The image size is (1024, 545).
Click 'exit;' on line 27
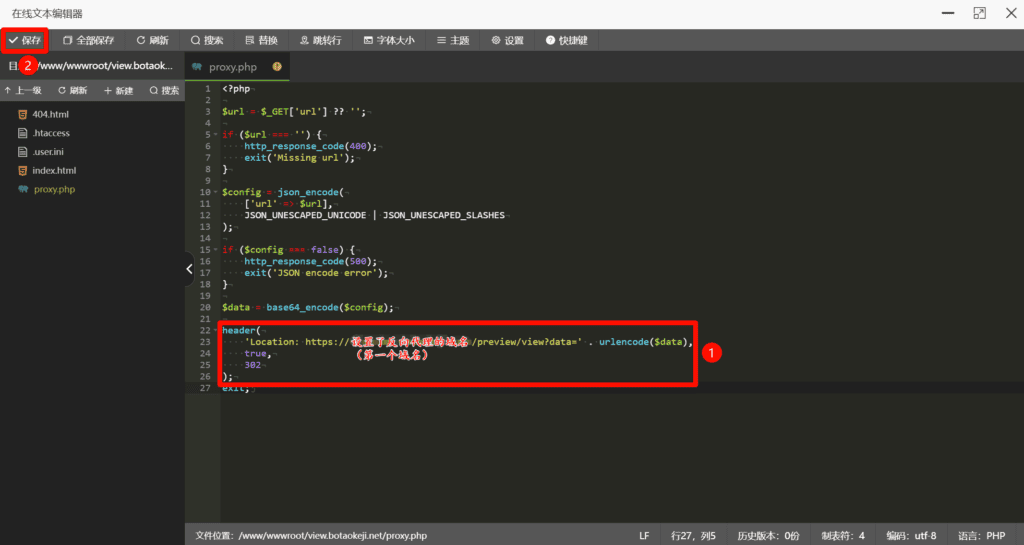point(236,388)
